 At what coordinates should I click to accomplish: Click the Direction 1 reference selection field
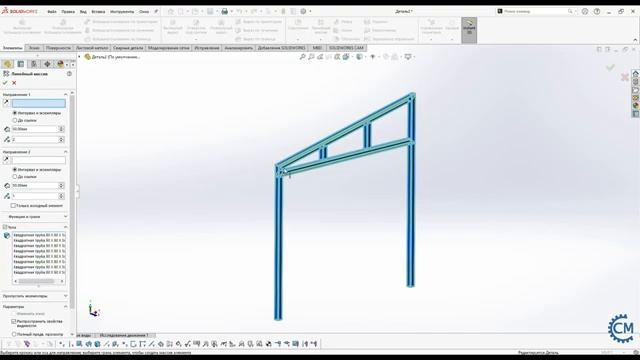38,103
